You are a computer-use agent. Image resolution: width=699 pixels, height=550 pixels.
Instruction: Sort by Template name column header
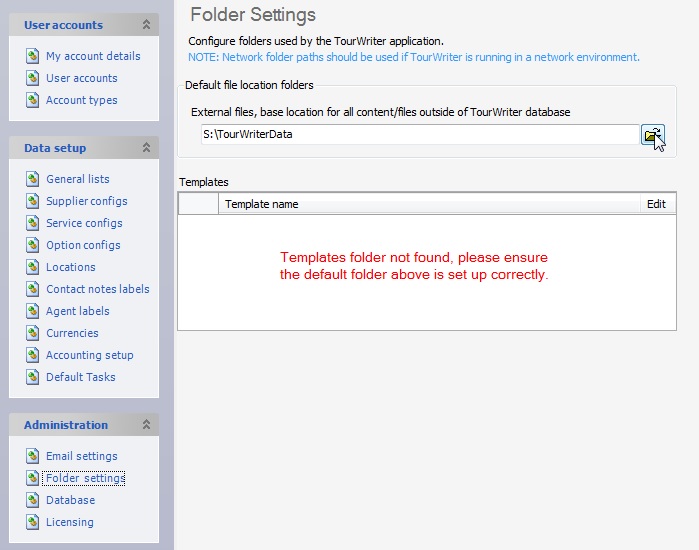click(428, 204)
